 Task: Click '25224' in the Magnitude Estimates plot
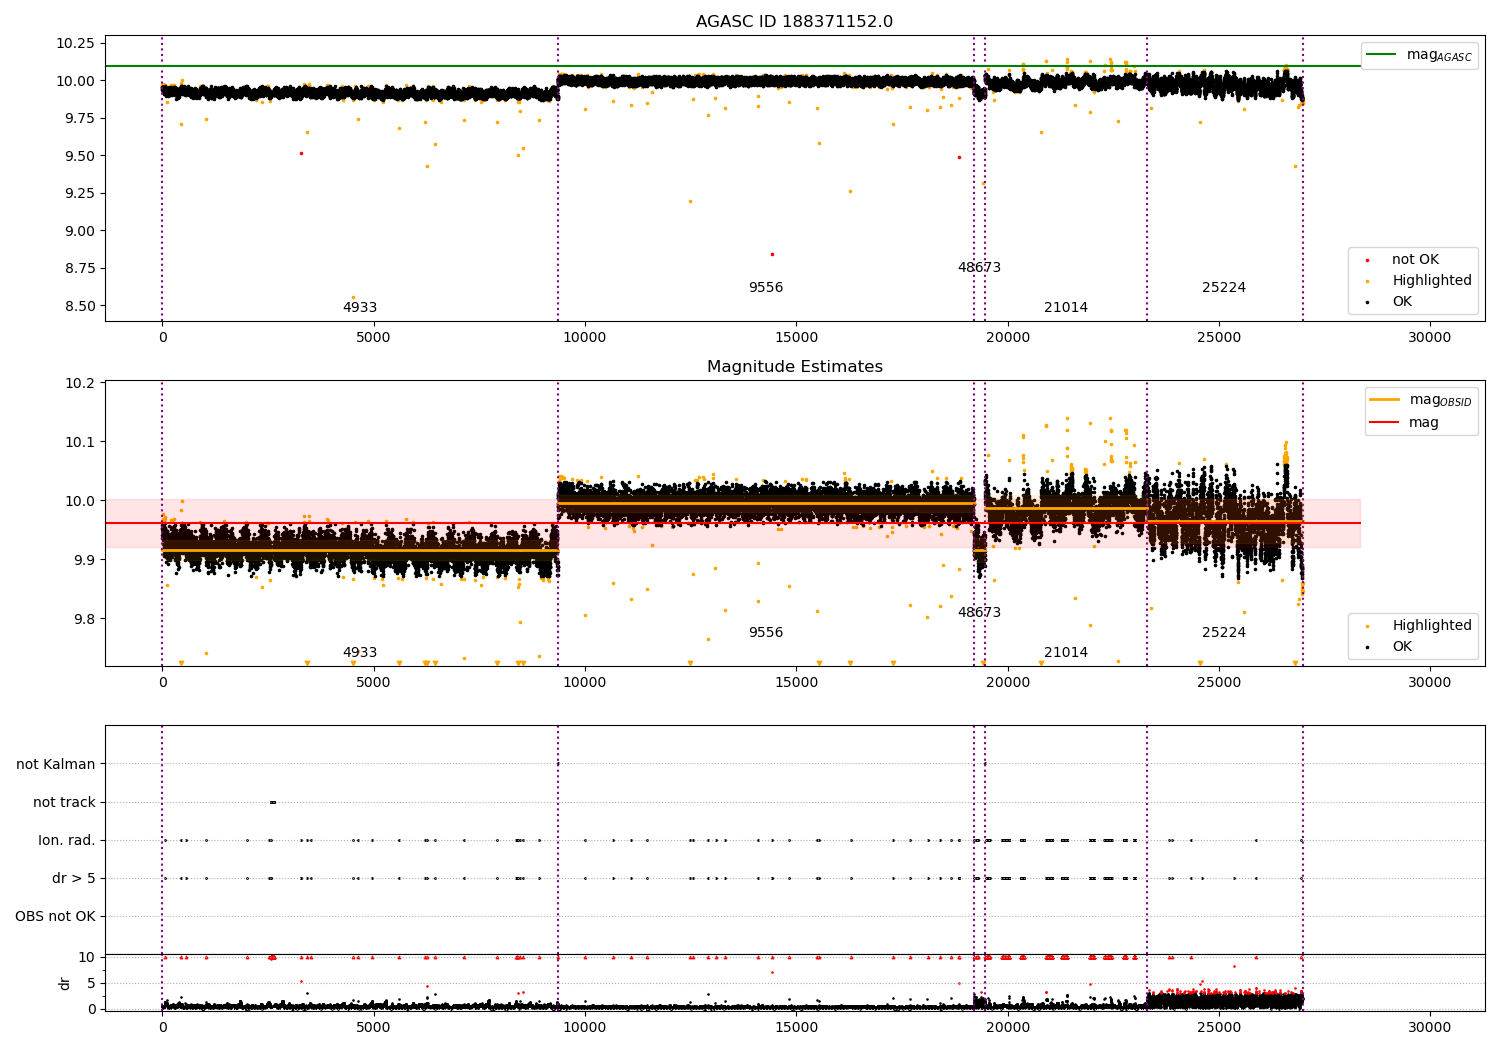pyautogui.click(x=1224, y=633)
